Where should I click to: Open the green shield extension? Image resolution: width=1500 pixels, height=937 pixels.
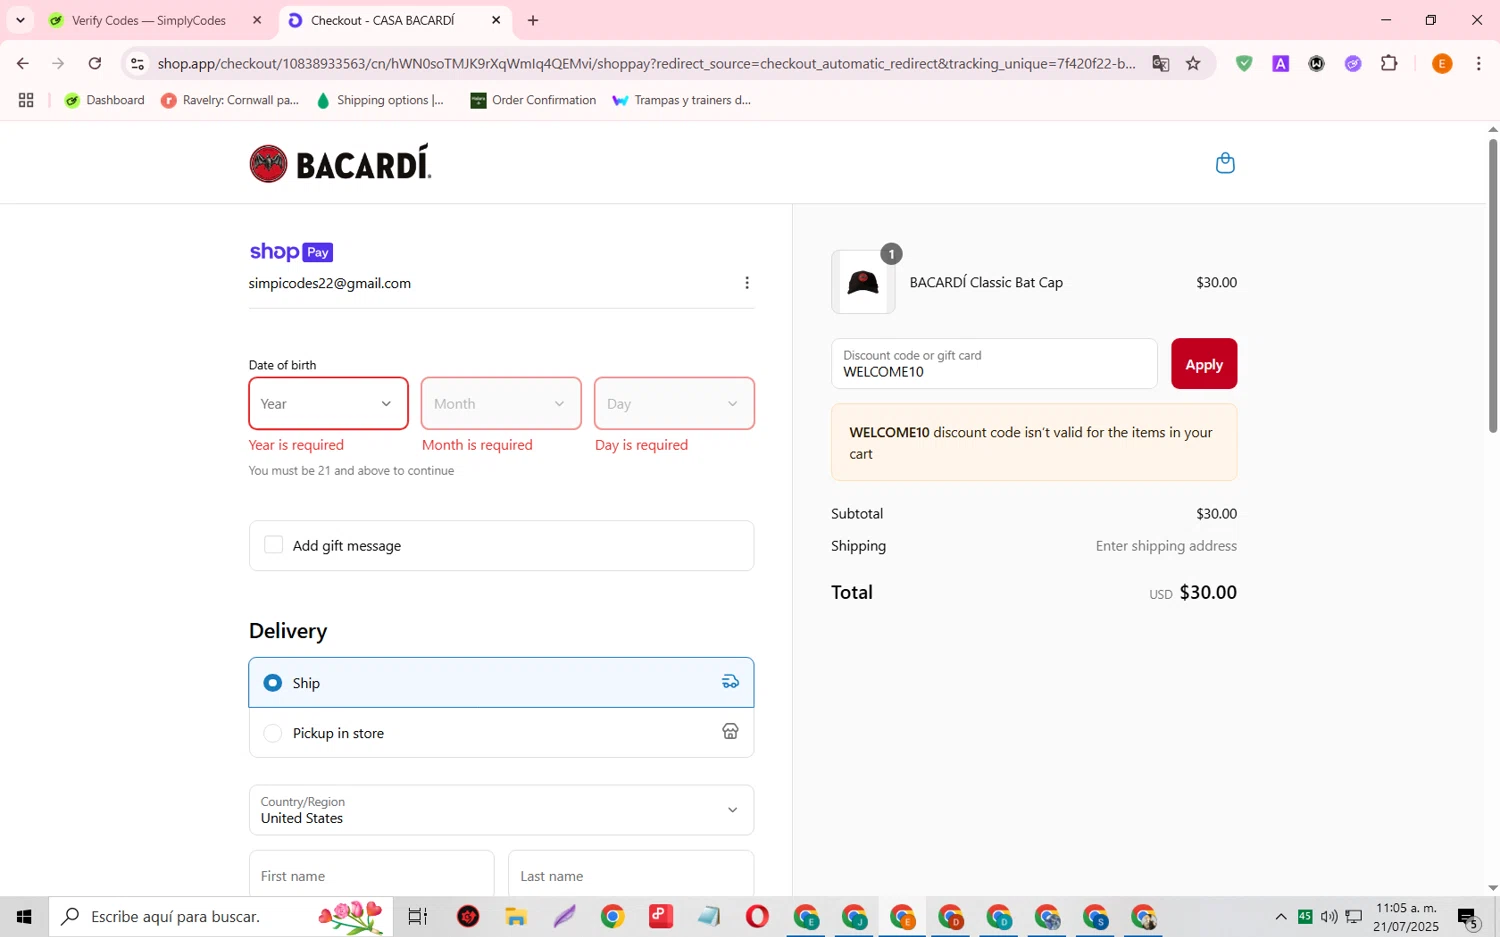tap(1244, 63)
